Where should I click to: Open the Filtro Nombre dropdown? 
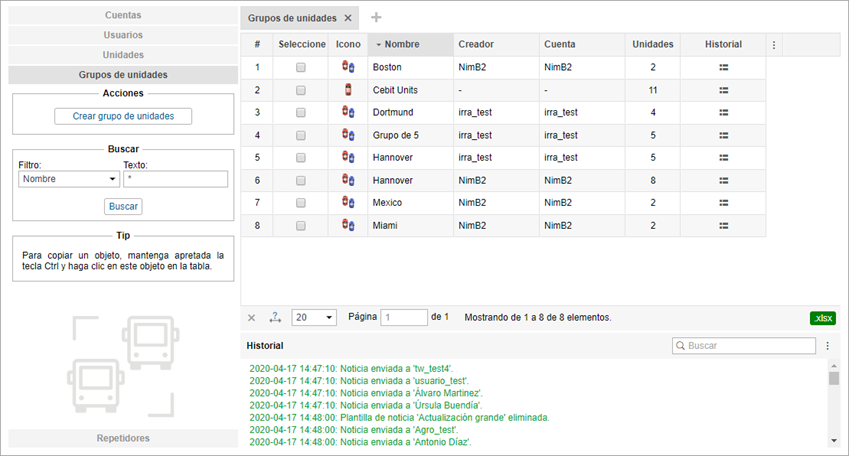[68, 179]
